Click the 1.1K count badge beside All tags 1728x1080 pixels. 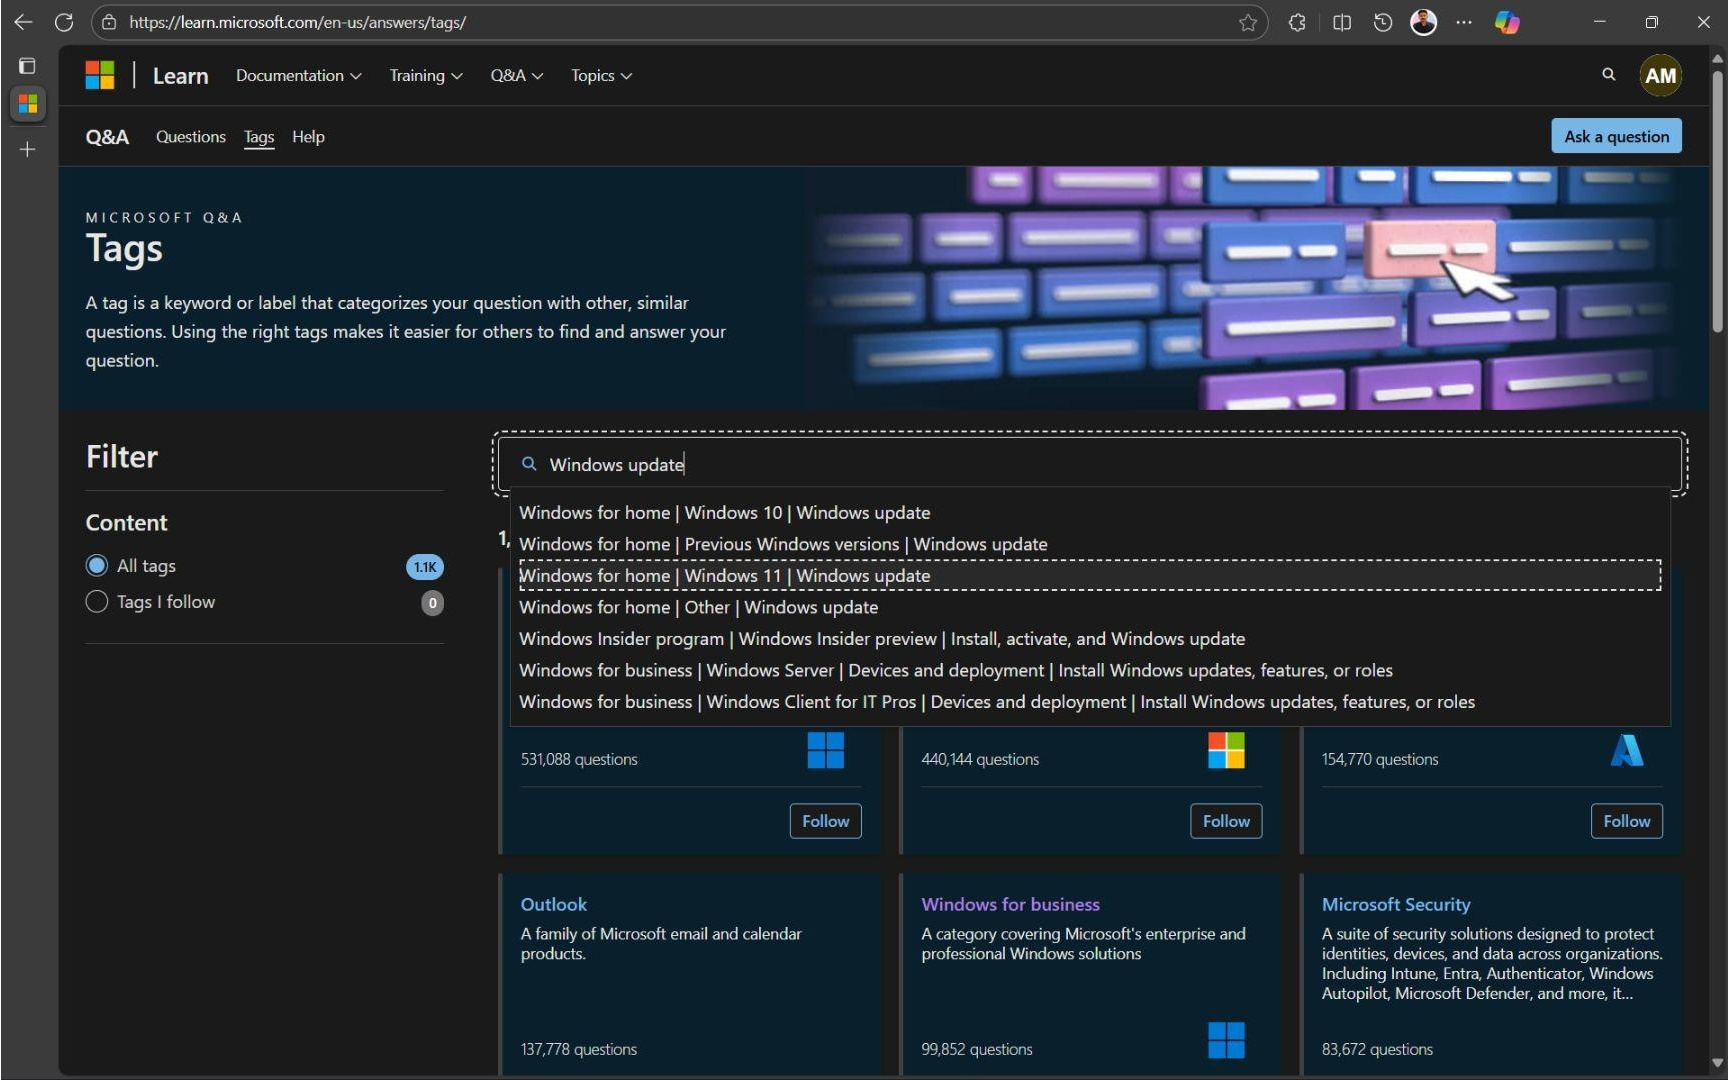[425, 567]
